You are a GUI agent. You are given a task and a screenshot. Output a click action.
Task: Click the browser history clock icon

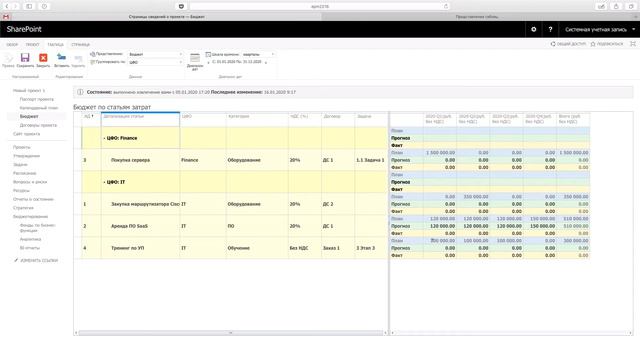tap(44, 6)
